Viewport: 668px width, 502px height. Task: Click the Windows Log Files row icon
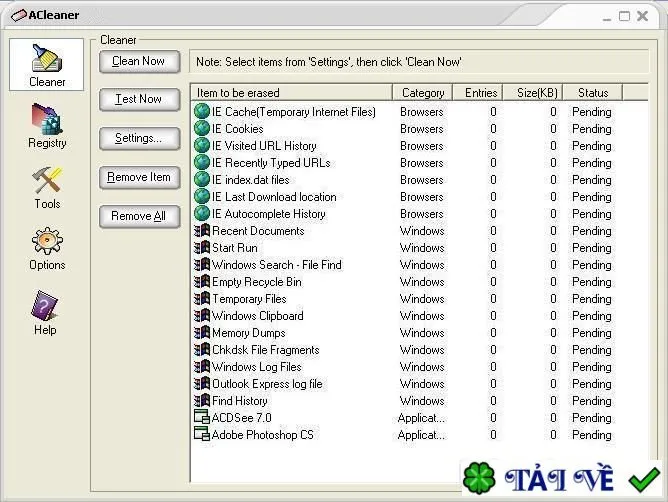(x=202, y=367)
